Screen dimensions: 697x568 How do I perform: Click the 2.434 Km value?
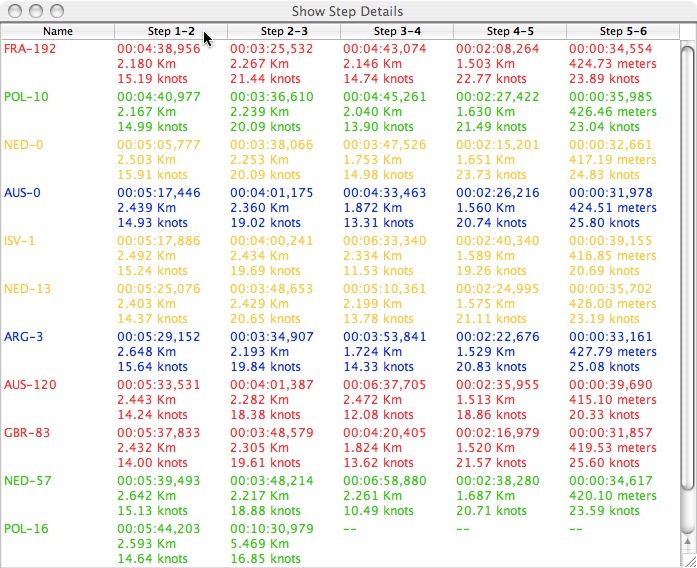click(260, 256)
